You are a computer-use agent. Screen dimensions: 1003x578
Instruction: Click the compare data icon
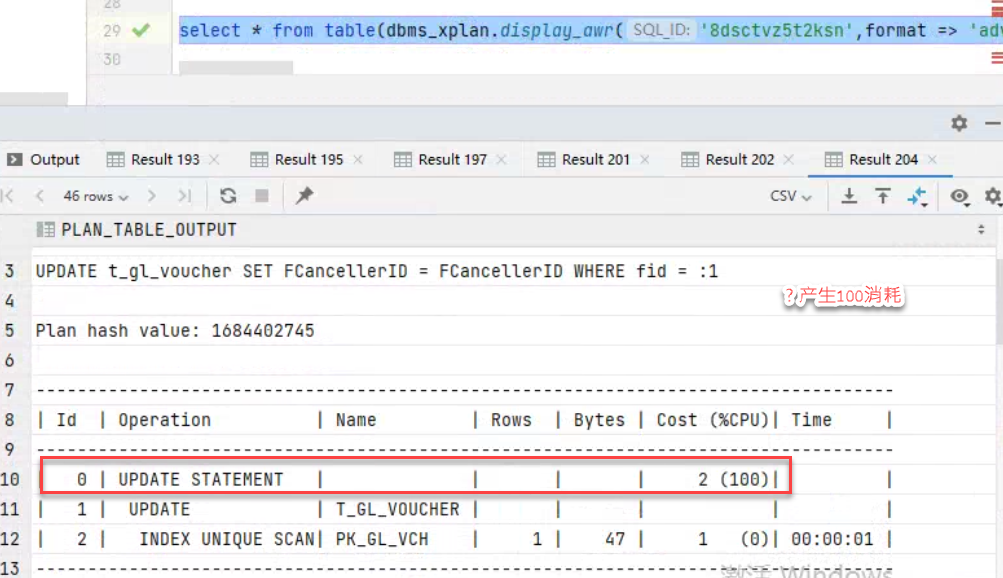pyautogui.click(x=917, y=196)
